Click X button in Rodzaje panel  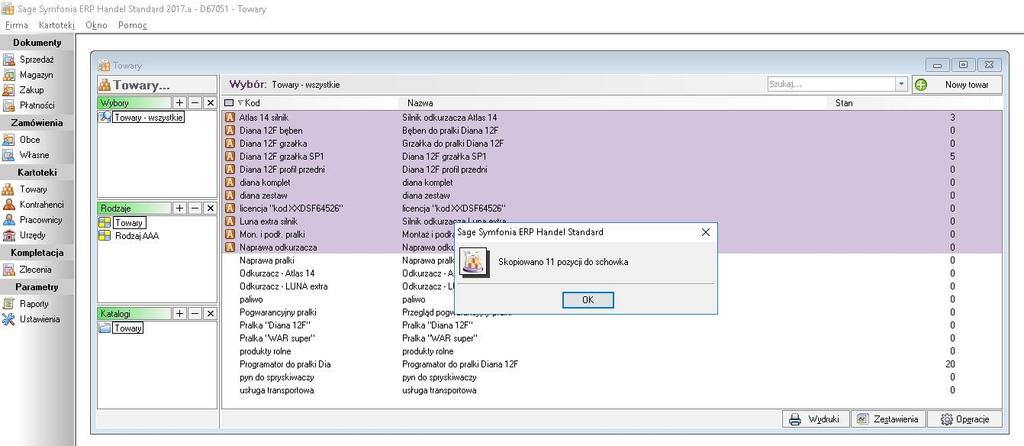tap(210, 208)
